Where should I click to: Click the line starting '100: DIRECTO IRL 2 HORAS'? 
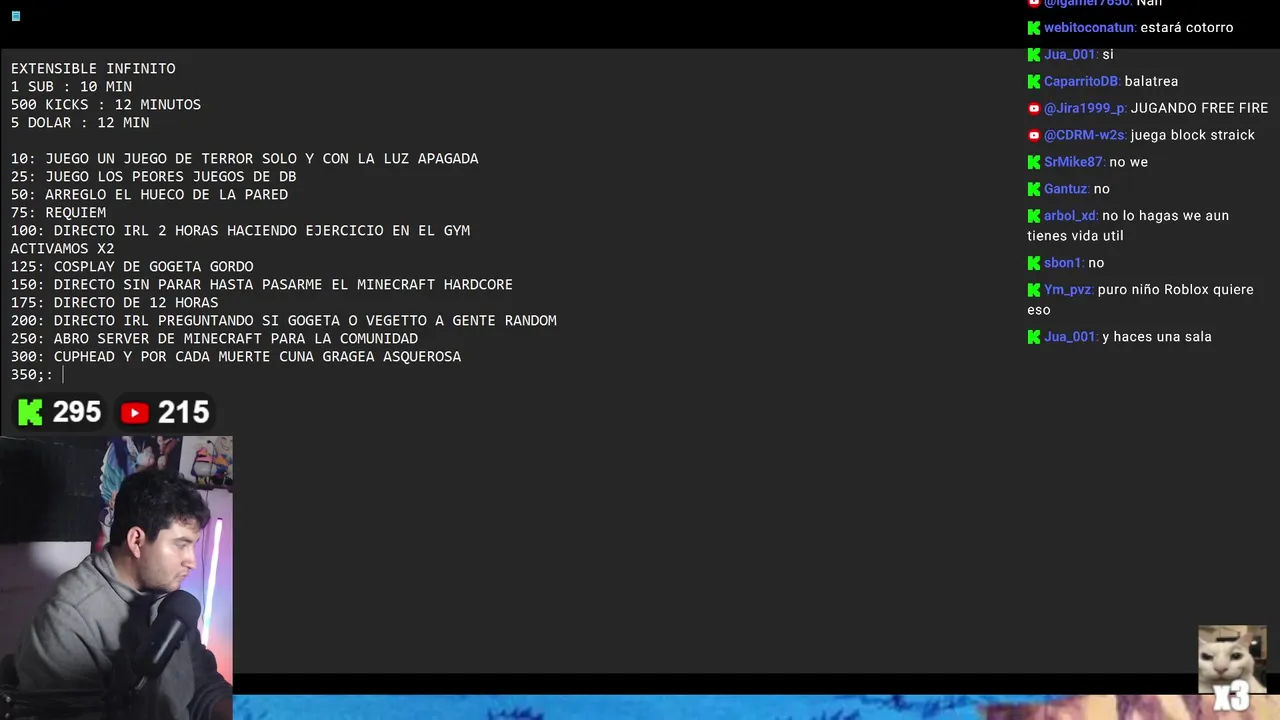(x=240, y=231)
